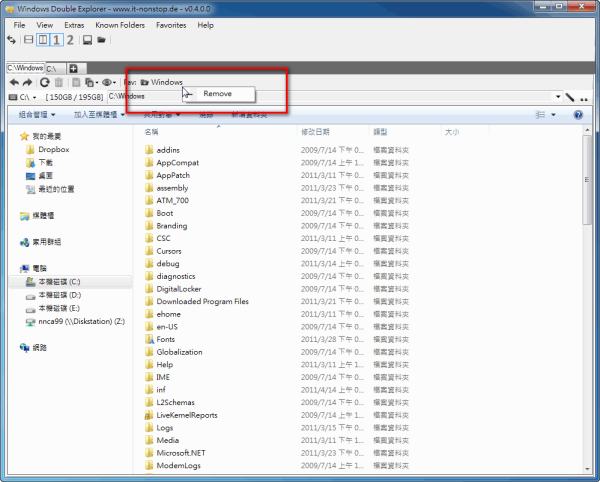The width and height of the screenshot is (600, 482).
Task: Click the network icon in sidebar
Action: point(24,347)
